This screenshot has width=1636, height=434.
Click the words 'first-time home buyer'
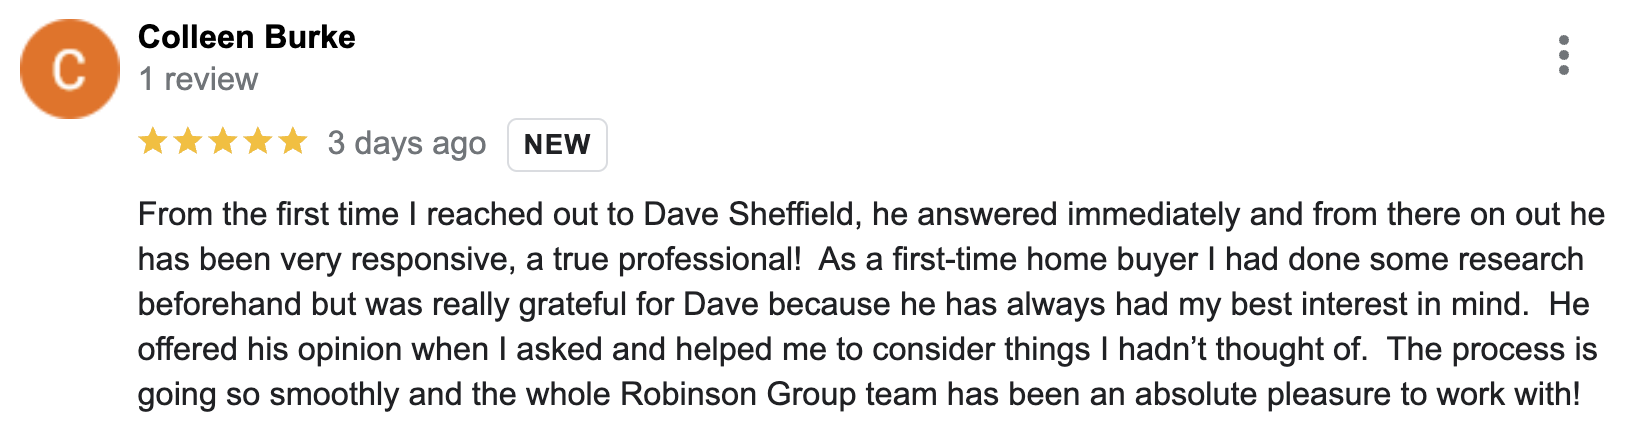pos(1045,259)
